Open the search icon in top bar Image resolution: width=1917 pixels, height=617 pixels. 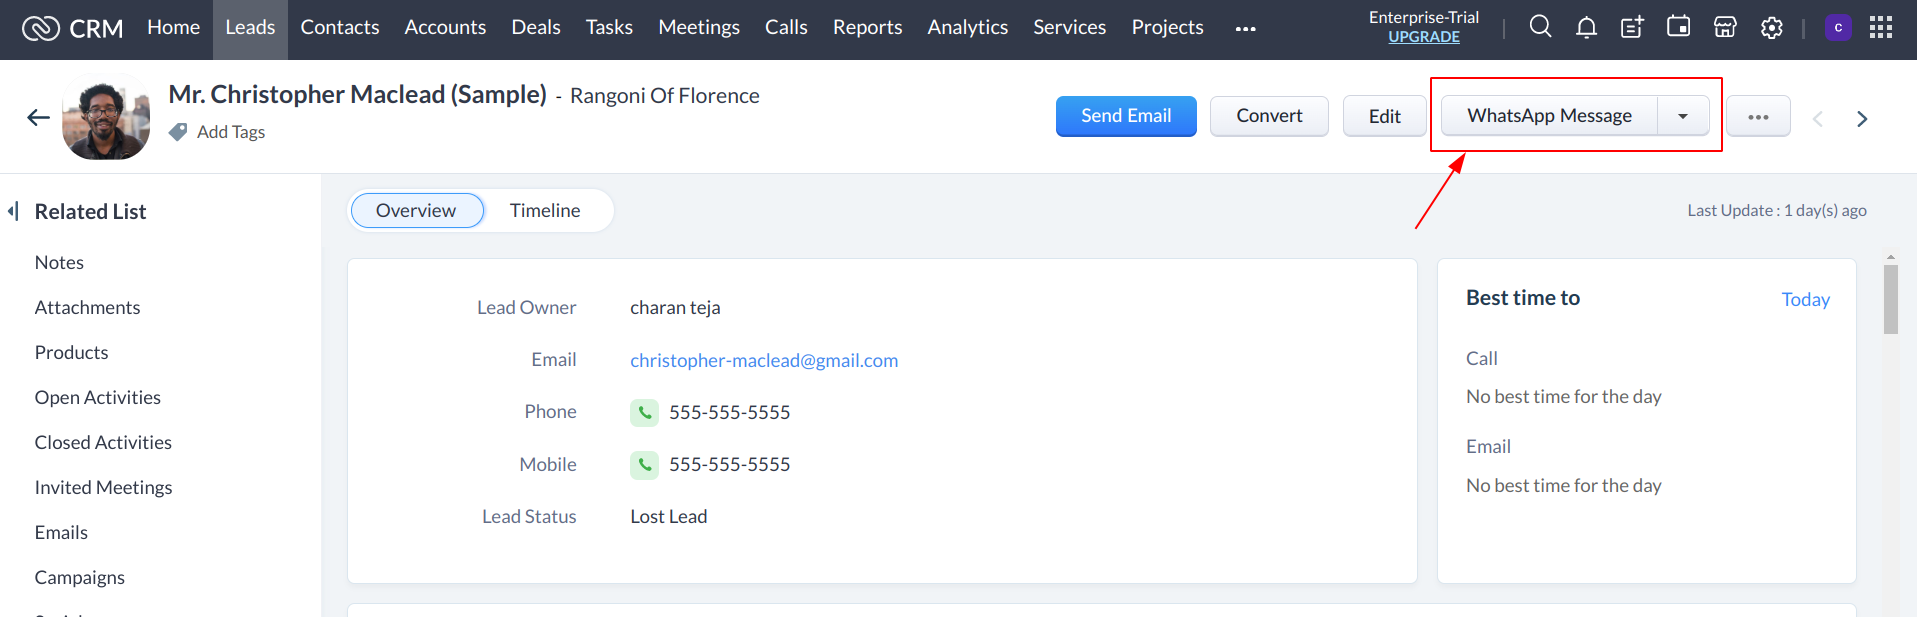1540,27
